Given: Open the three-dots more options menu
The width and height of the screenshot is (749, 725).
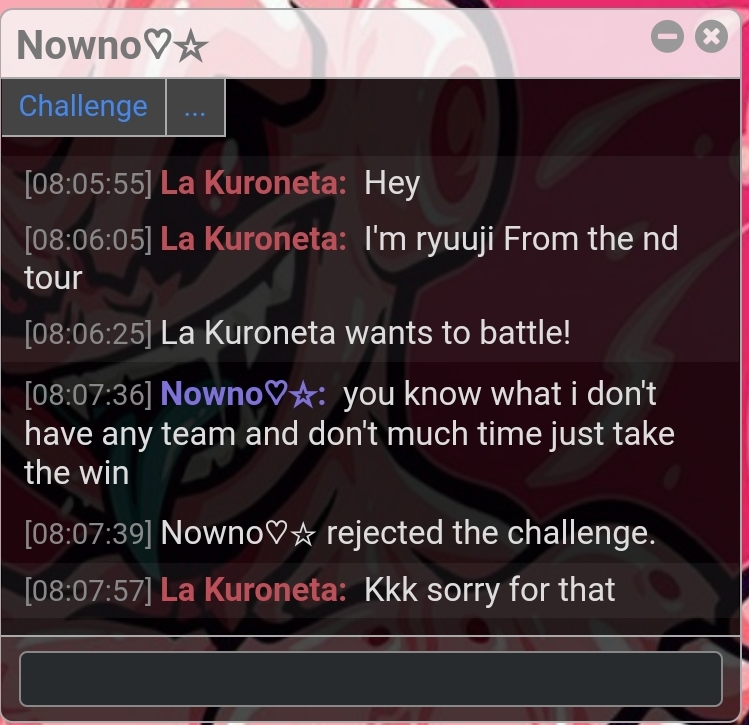Looking at the screenshot, I should 195,107.
